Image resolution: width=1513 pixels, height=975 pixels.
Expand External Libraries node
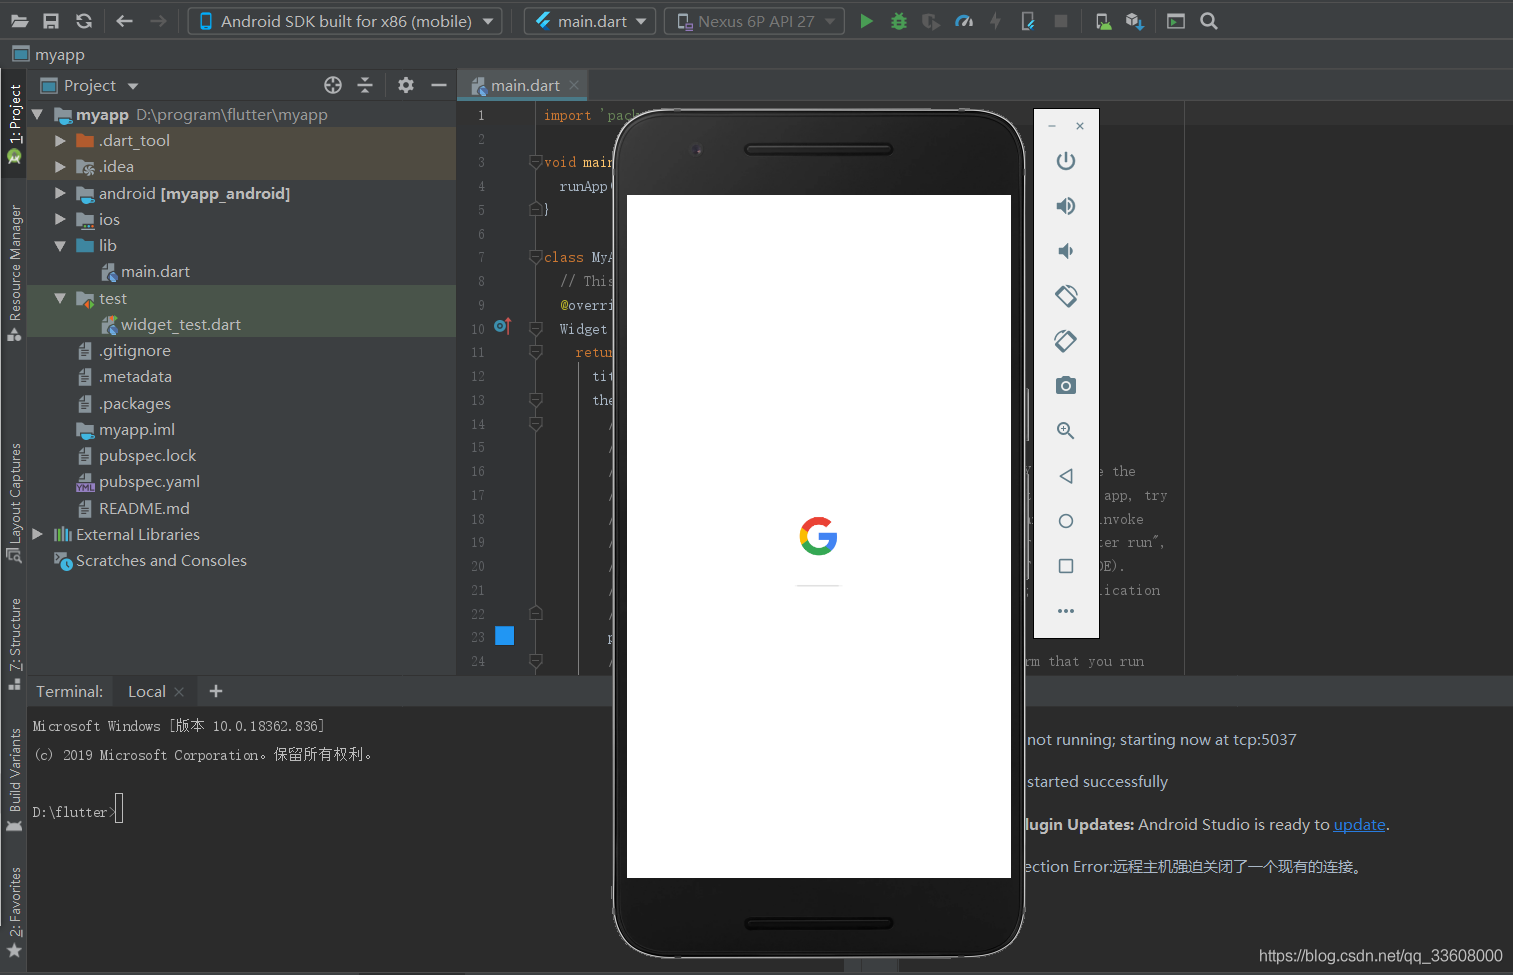click(x=37, y=535)
